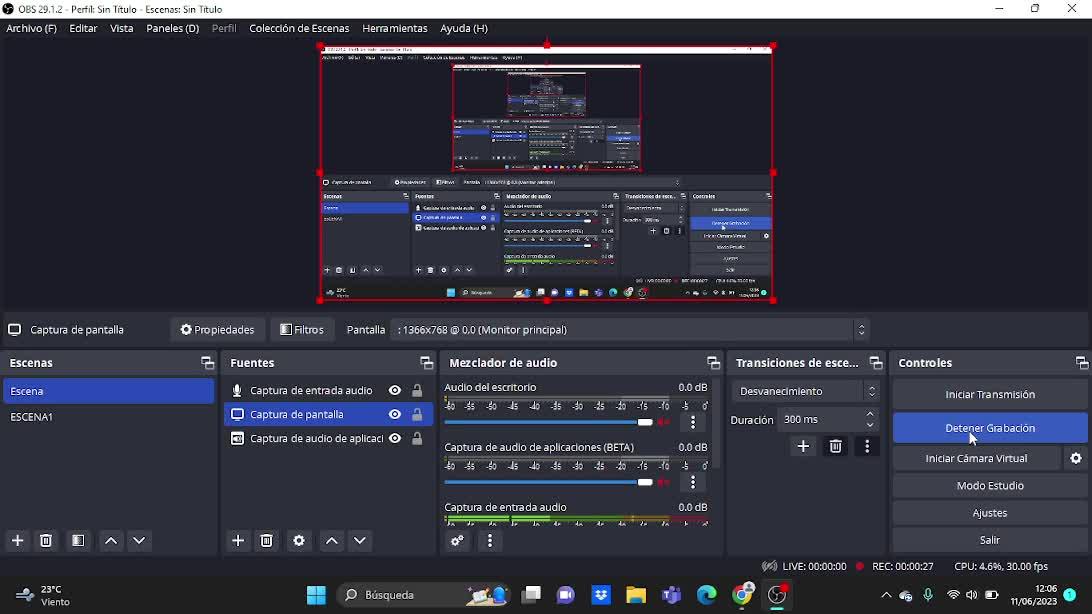The image size is (1092, 614).
Task: Open the Herramientas menu
Action: (394, 29)
